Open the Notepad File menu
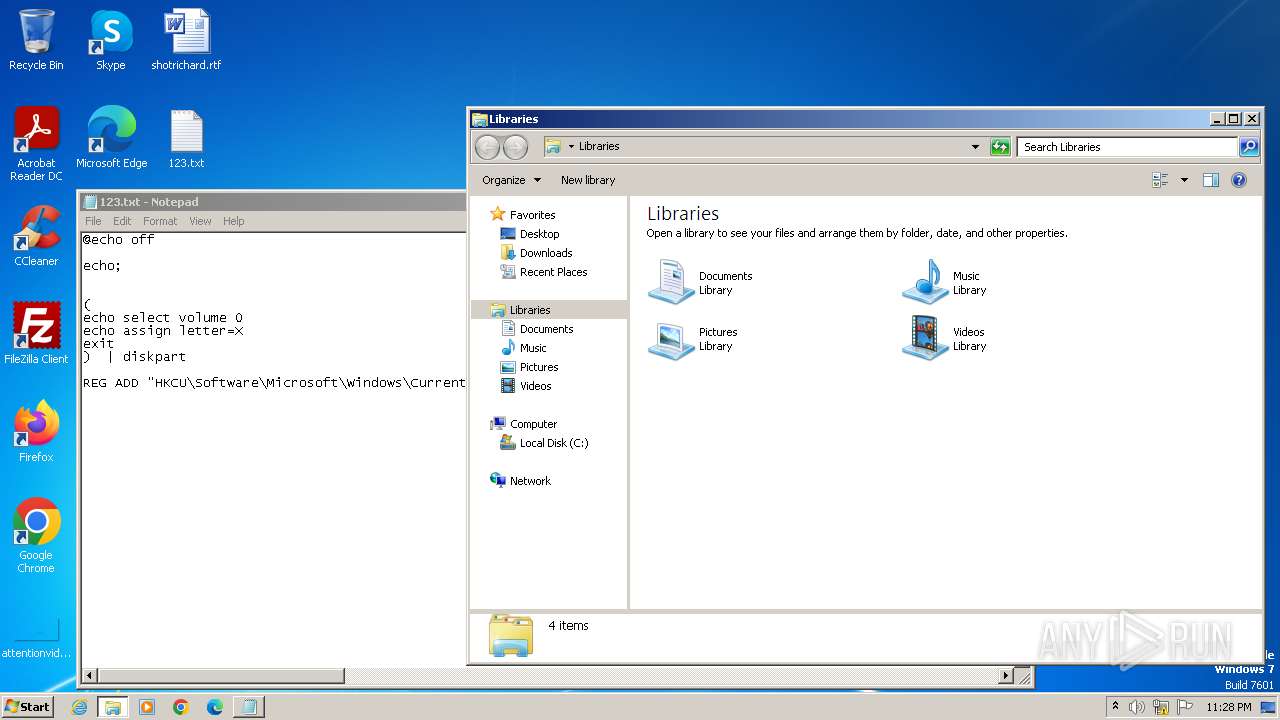1280x720 pixels. pos(93,221)
